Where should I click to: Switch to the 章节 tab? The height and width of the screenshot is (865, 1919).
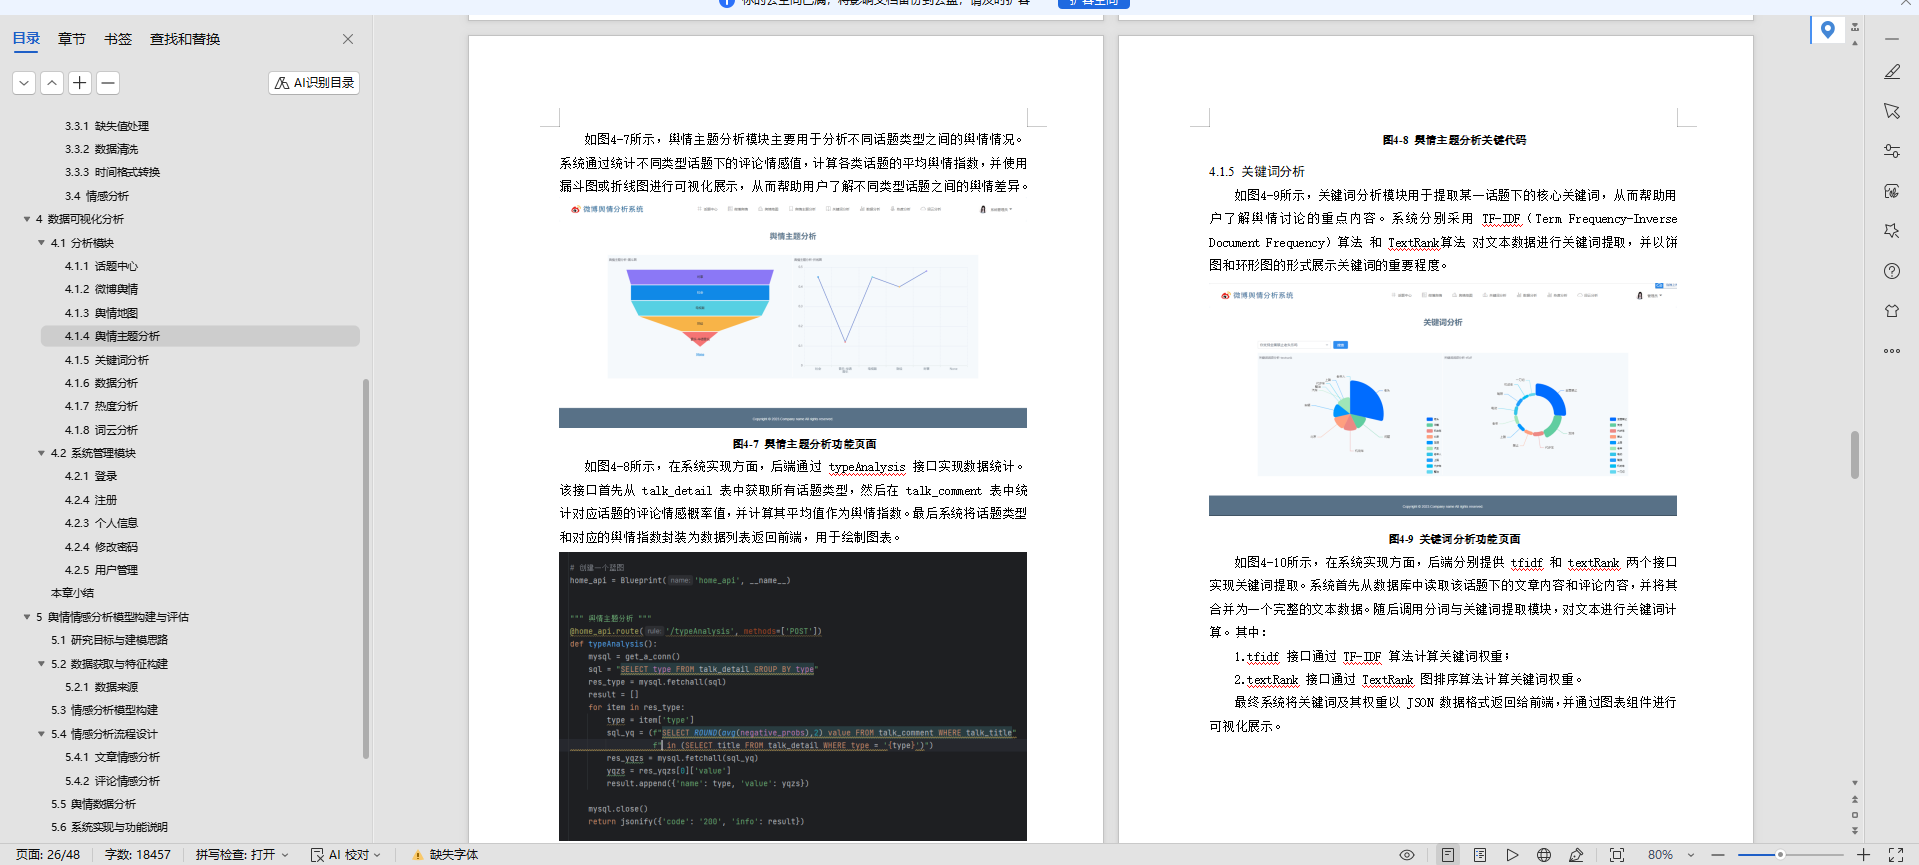[72, 39]
